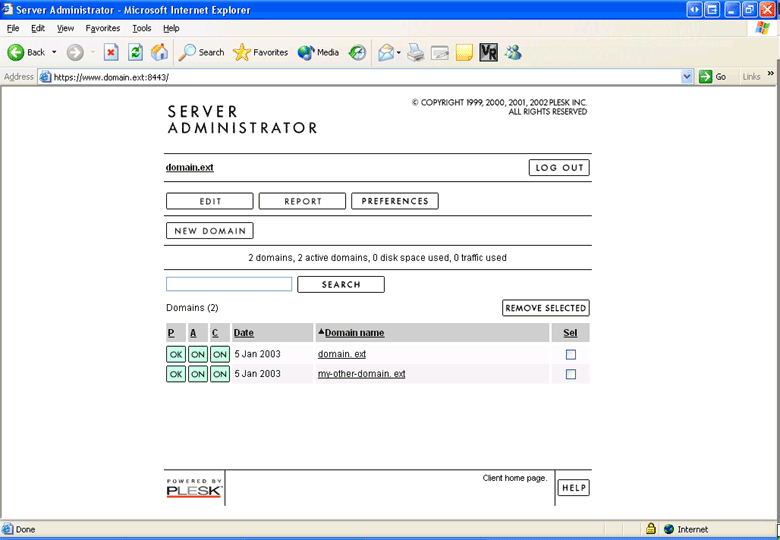780x540 pixels.
Task: Click the domain search text field
Action: (x=229, y=284)
